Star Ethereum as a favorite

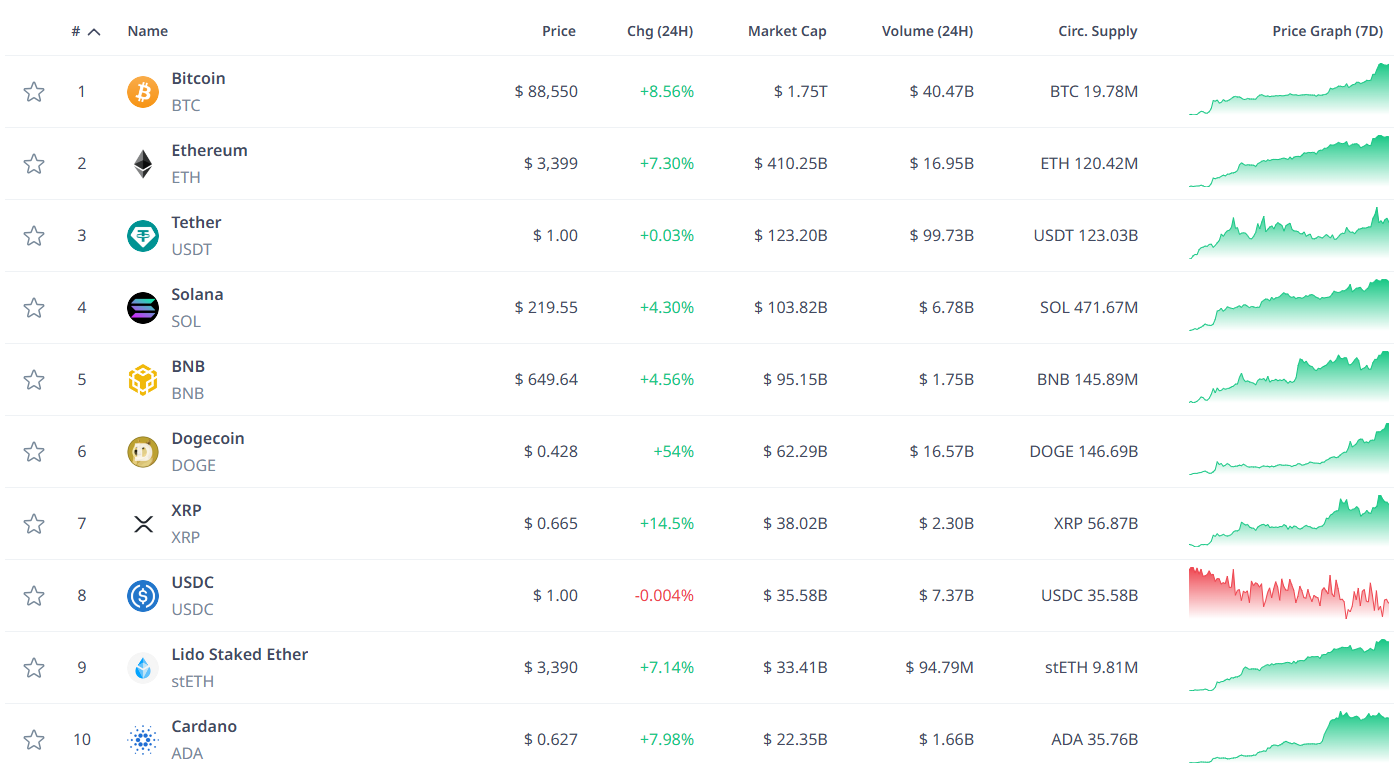(34, 164)
